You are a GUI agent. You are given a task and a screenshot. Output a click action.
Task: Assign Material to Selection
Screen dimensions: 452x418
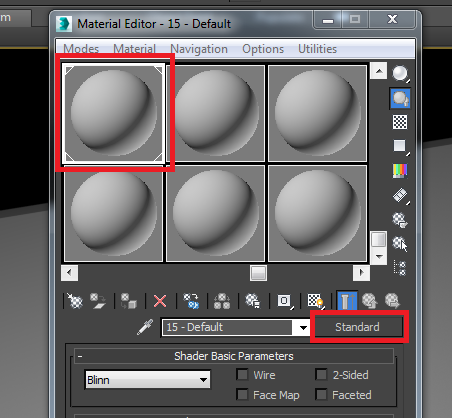tap(129, 301)
